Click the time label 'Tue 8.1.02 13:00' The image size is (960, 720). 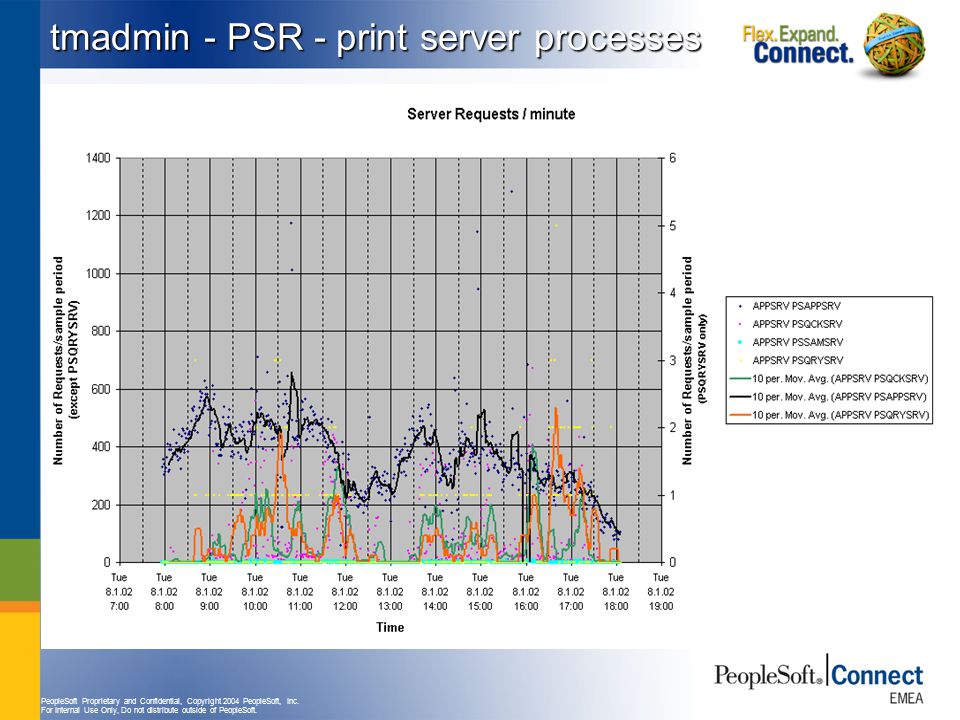click(x=389, y=591)
